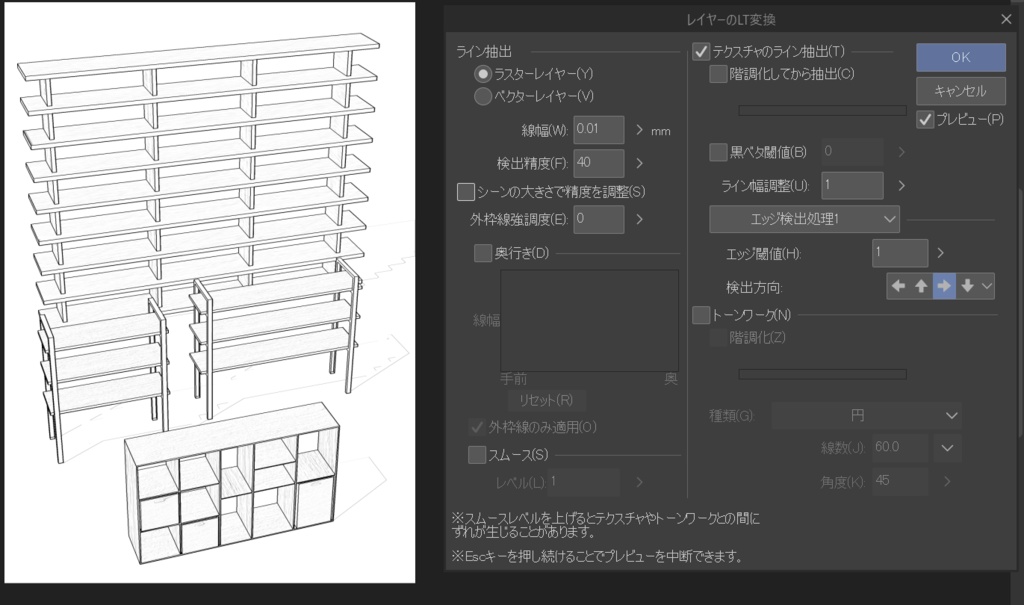
Task: Click the 線幅 input field showing 0.01
Action: pos(598,129)
